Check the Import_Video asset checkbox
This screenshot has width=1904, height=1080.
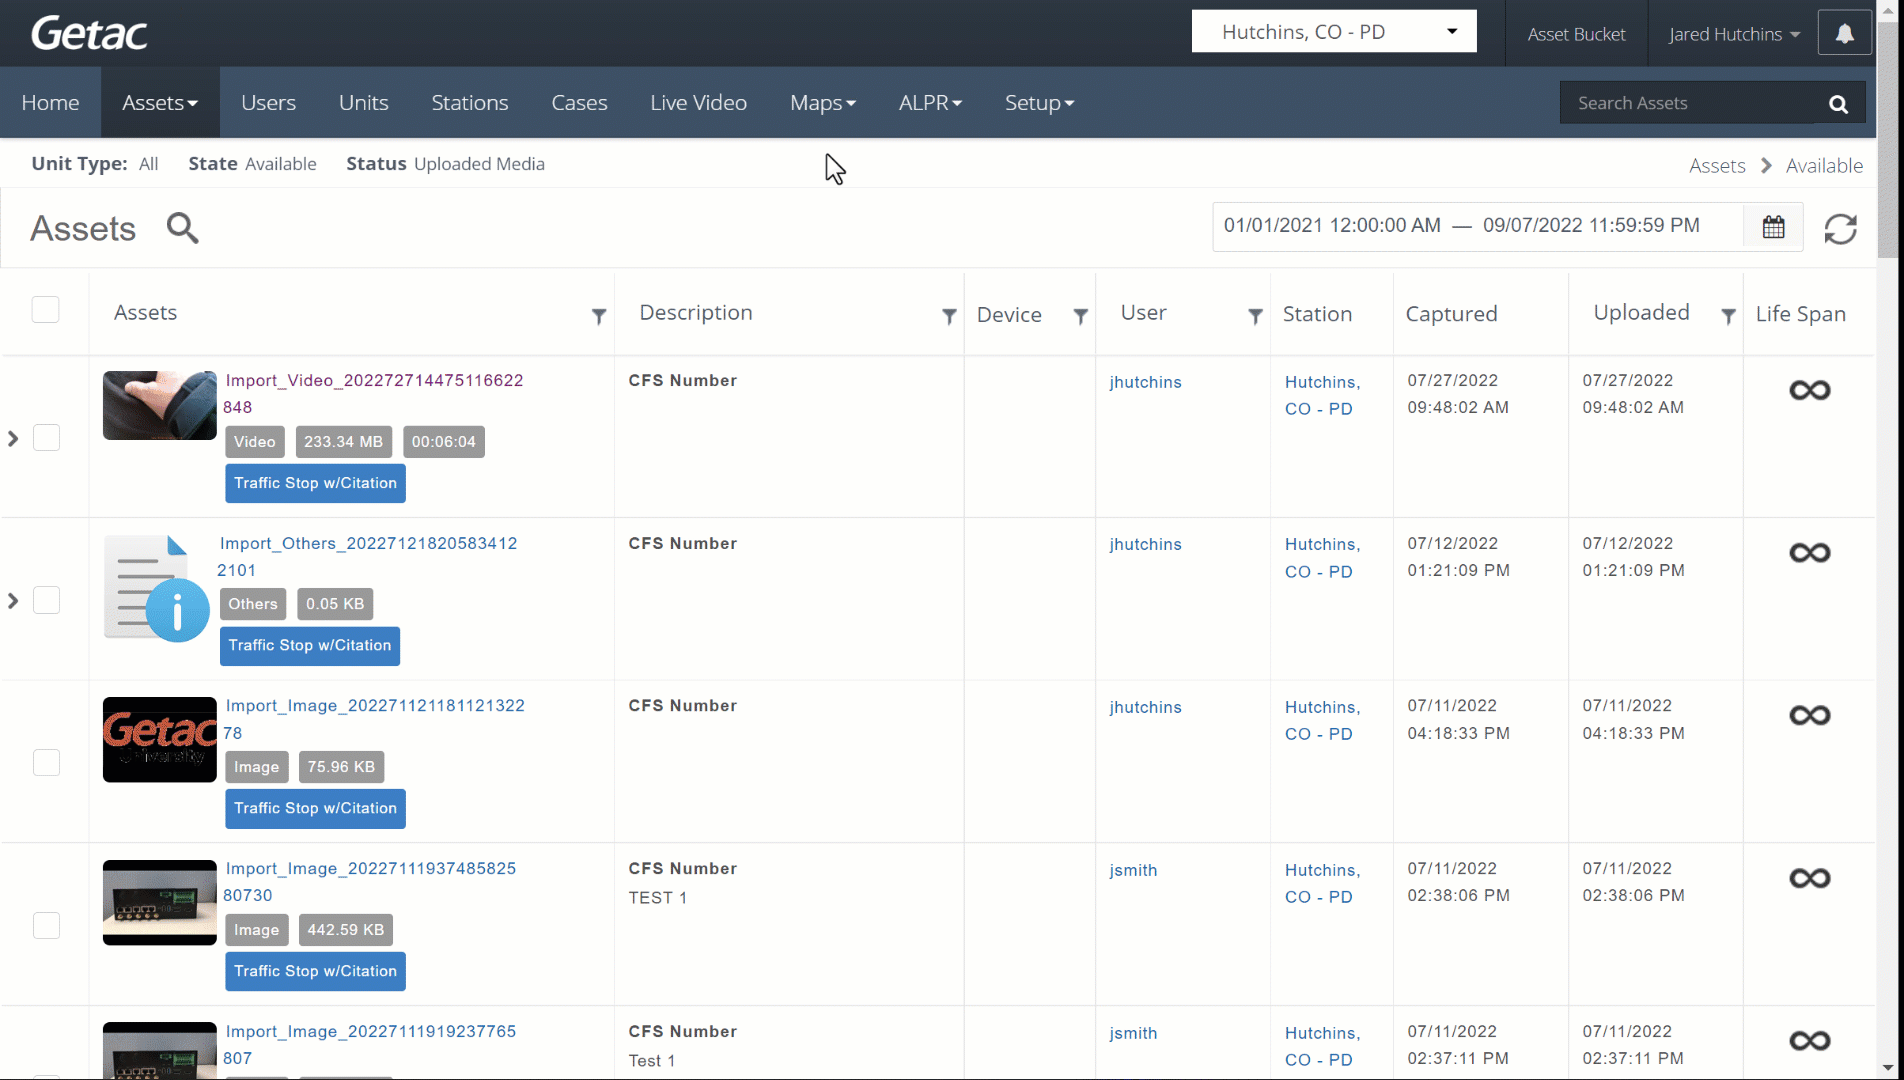[x=46, y=438]
